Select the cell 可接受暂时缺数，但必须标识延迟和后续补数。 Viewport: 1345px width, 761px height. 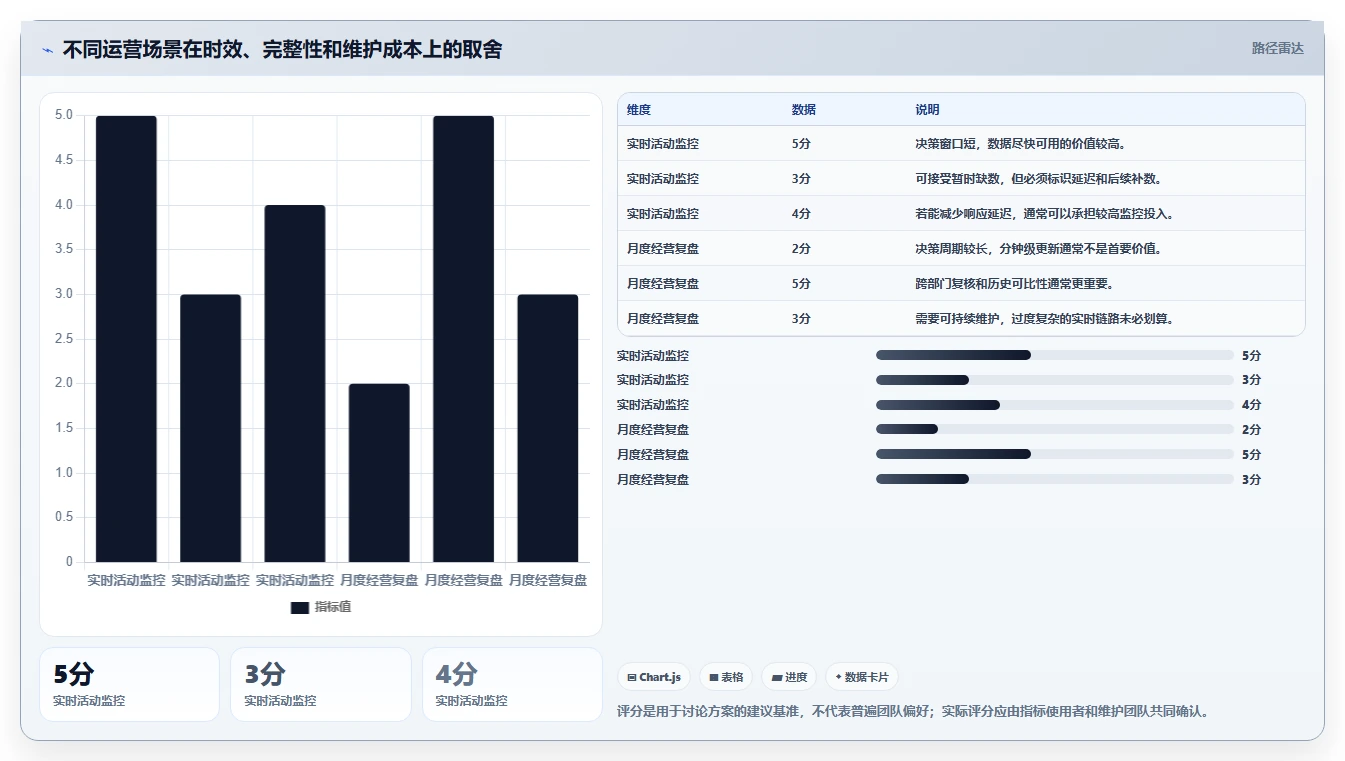pyautogui.click(x=1038, y=179)
